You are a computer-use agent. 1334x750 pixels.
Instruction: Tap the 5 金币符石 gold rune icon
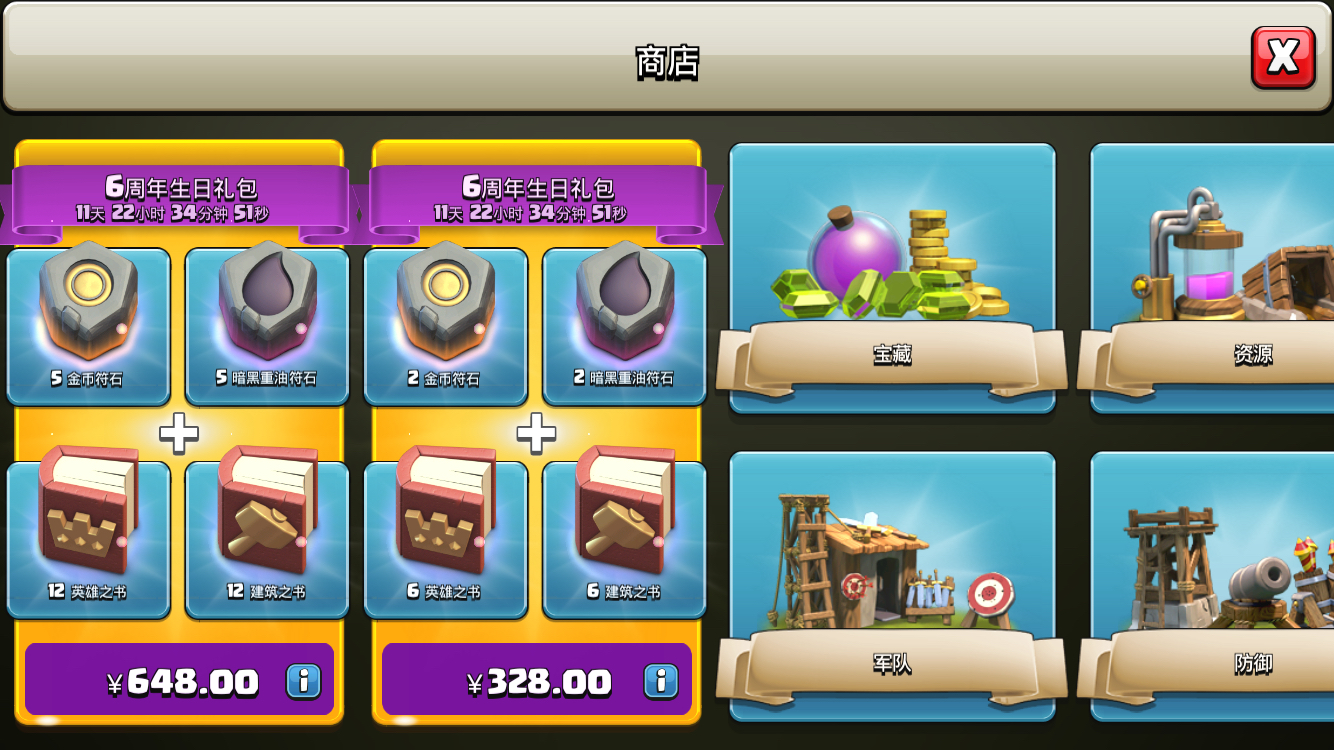88,326
